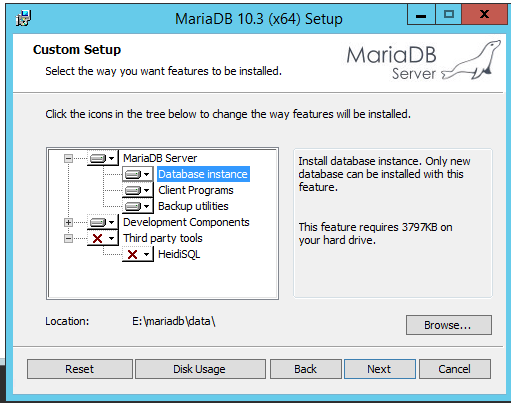Select the Client Programs tree item
Image resolution: width=511 pixels, height=403 pixels.
196,190
